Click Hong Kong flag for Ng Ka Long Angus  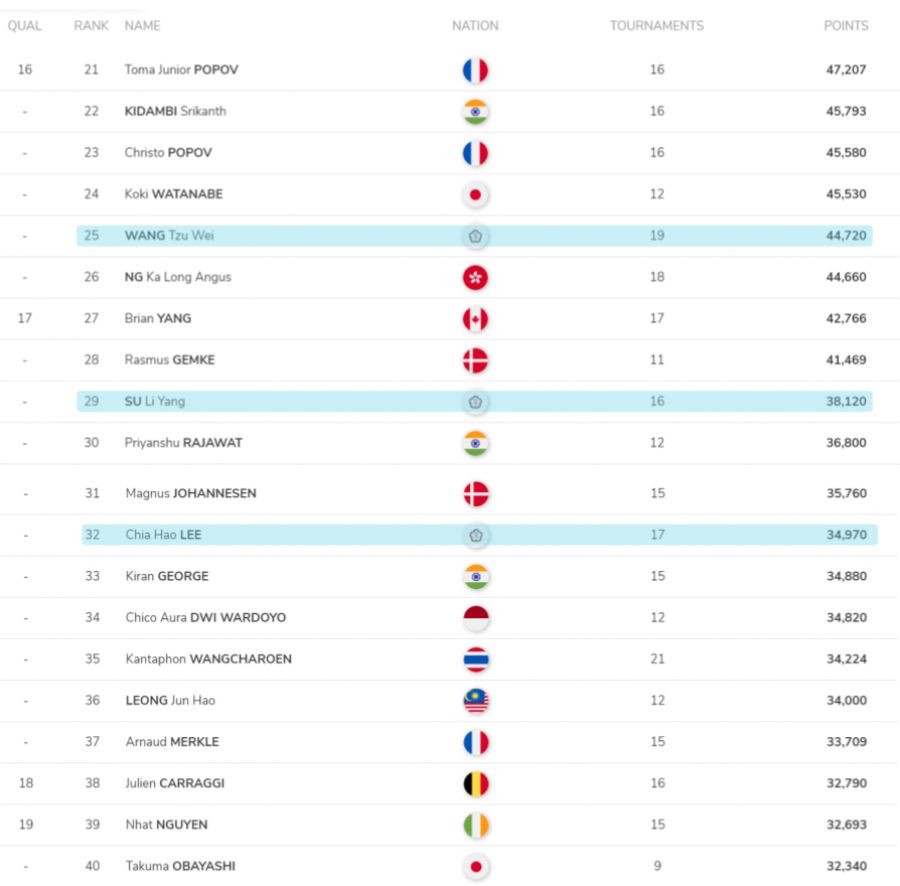tap(475, 278)
